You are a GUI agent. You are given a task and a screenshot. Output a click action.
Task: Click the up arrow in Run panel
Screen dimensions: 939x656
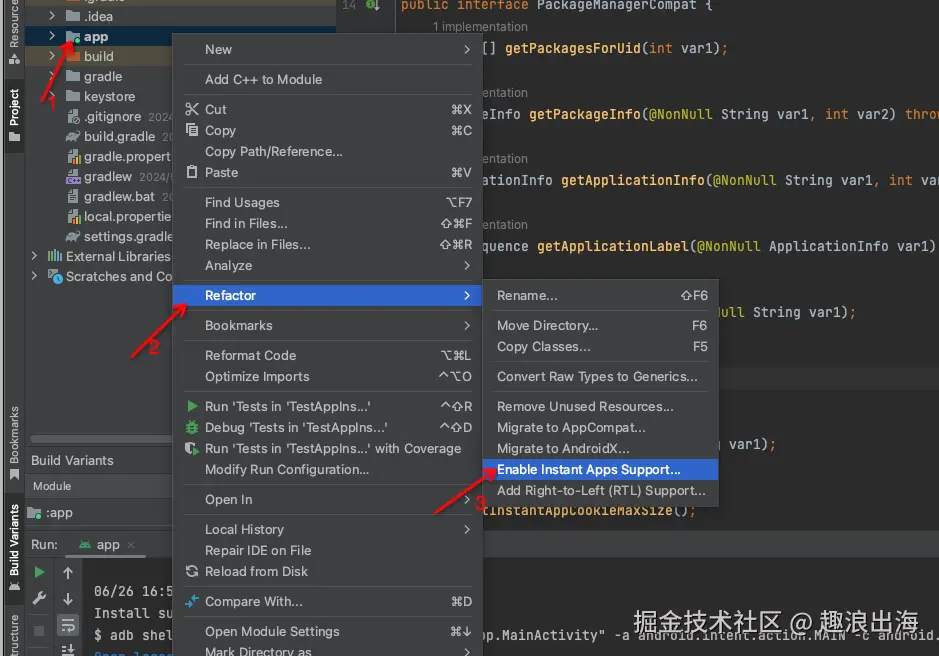[68, 573]
